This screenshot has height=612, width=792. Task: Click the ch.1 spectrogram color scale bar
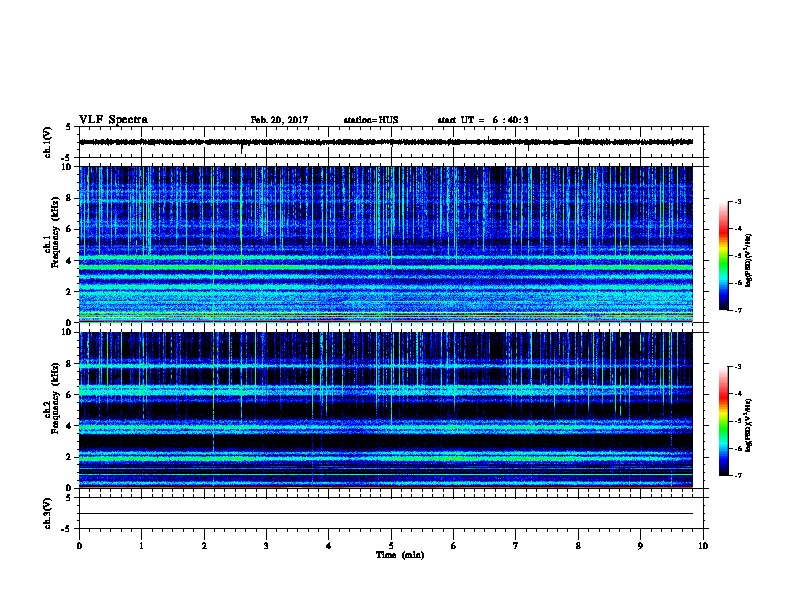(723, 256)
